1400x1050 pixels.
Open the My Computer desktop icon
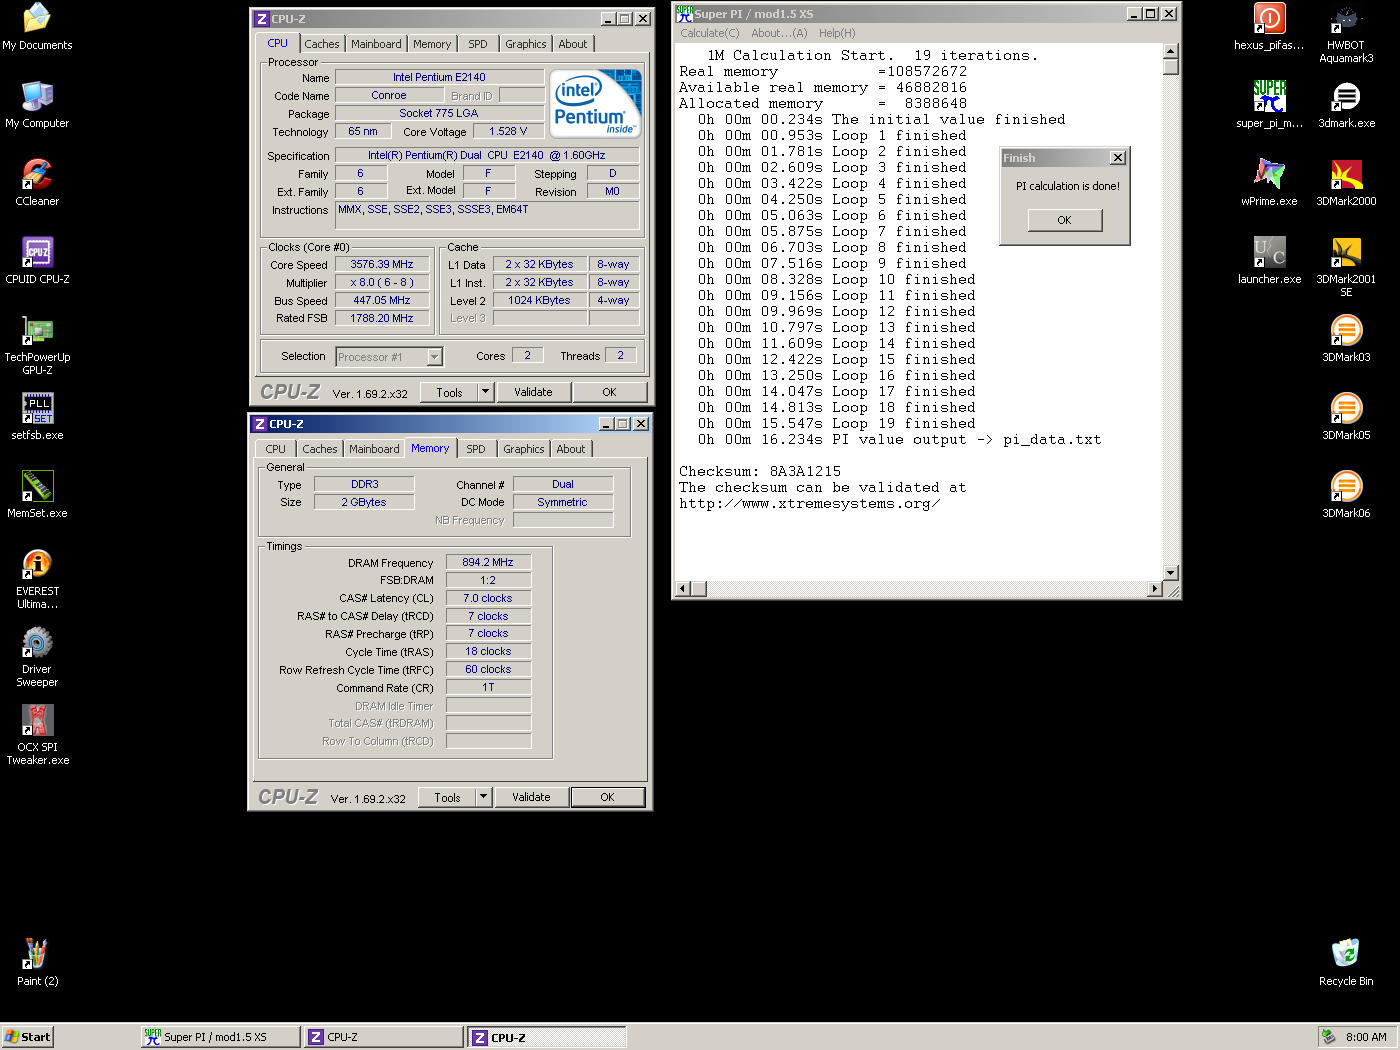(x=37, y=105)
